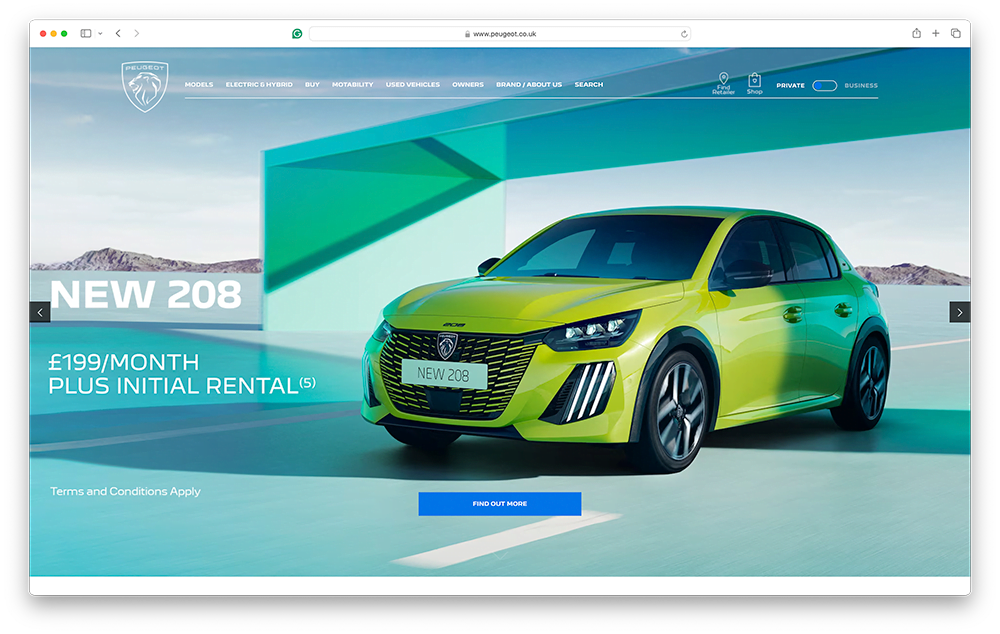
Task: Open a new tab with the plus icon
Action: [x=936, y=33]
